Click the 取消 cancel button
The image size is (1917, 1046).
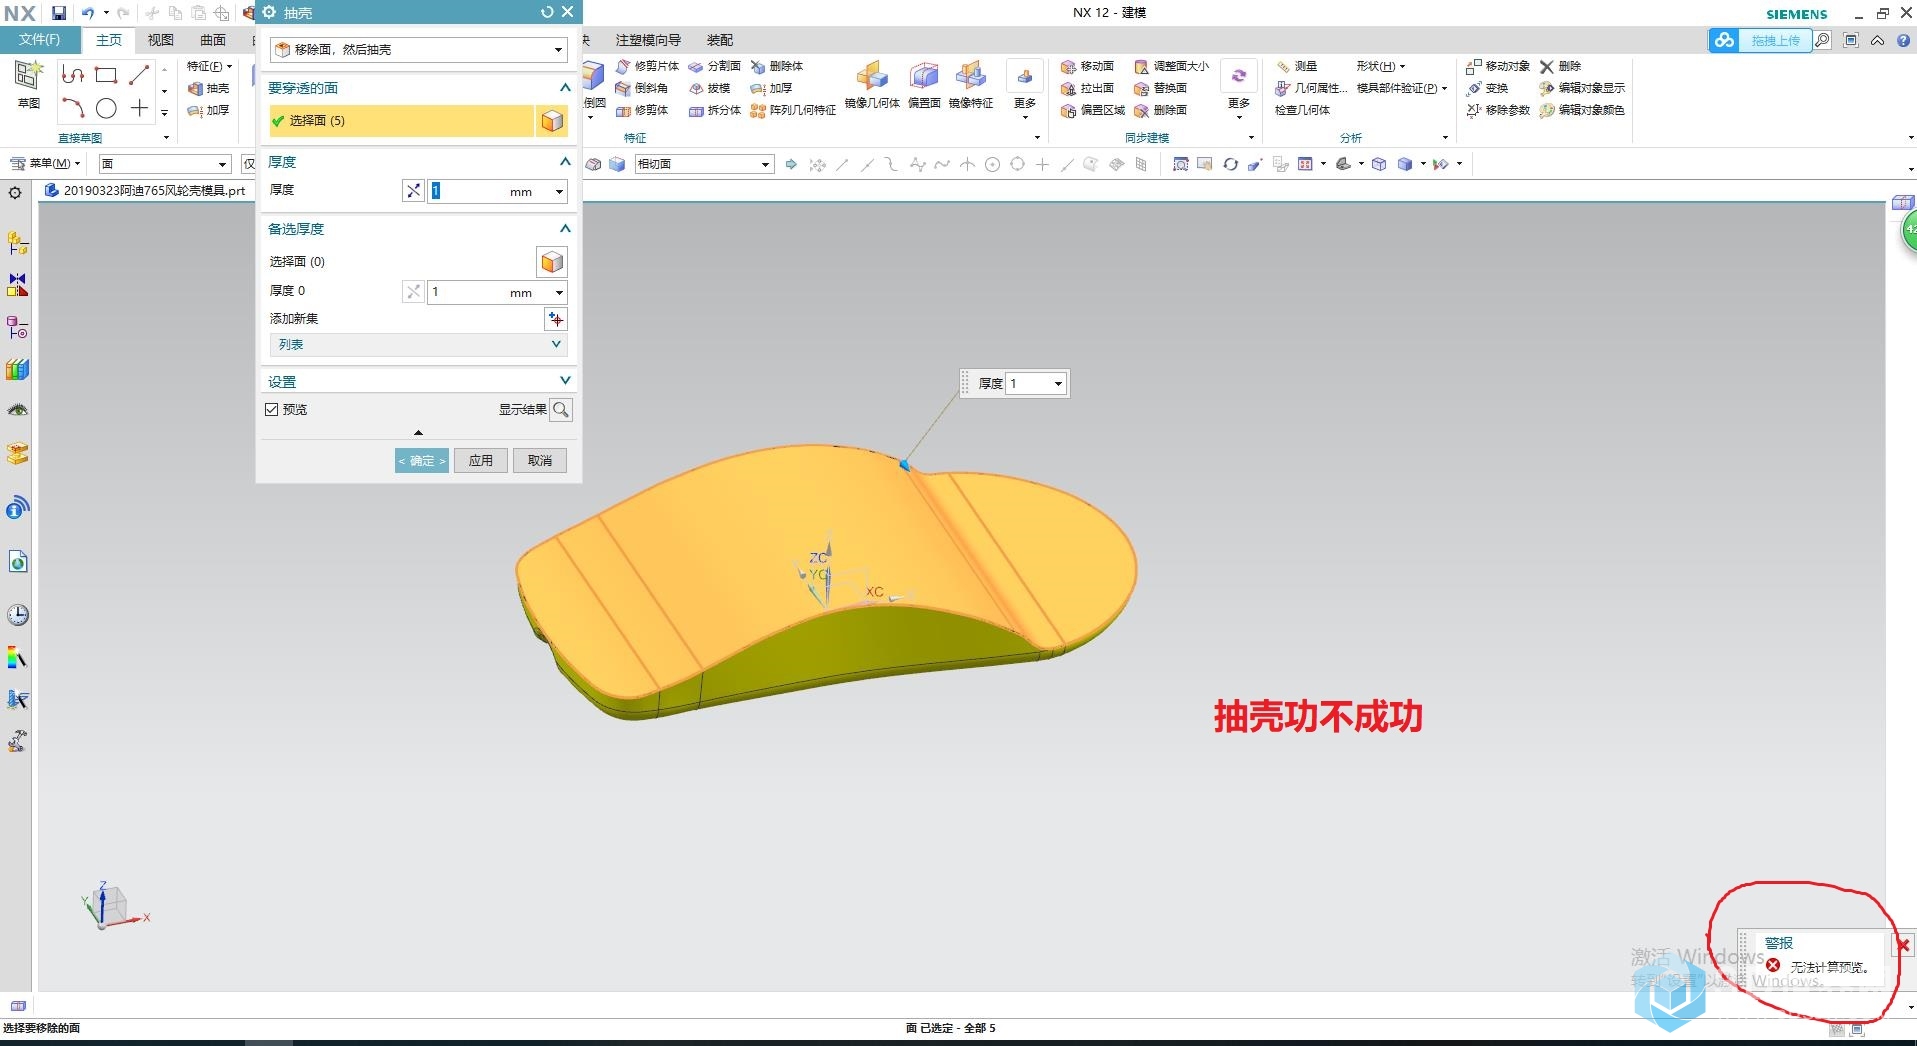[540, 460]
